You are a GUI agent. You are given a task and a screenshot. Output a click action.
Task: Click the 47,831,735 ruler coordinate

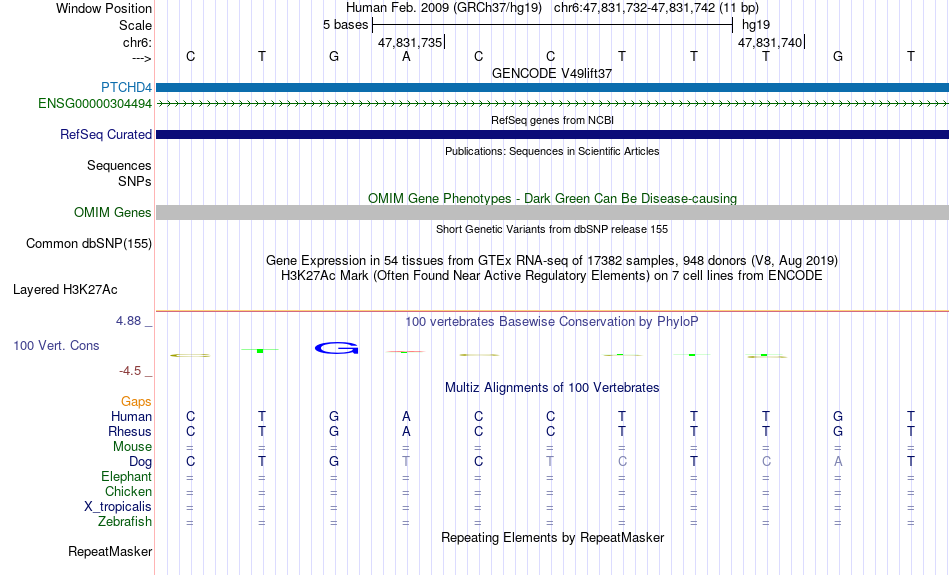coord(410,42)
